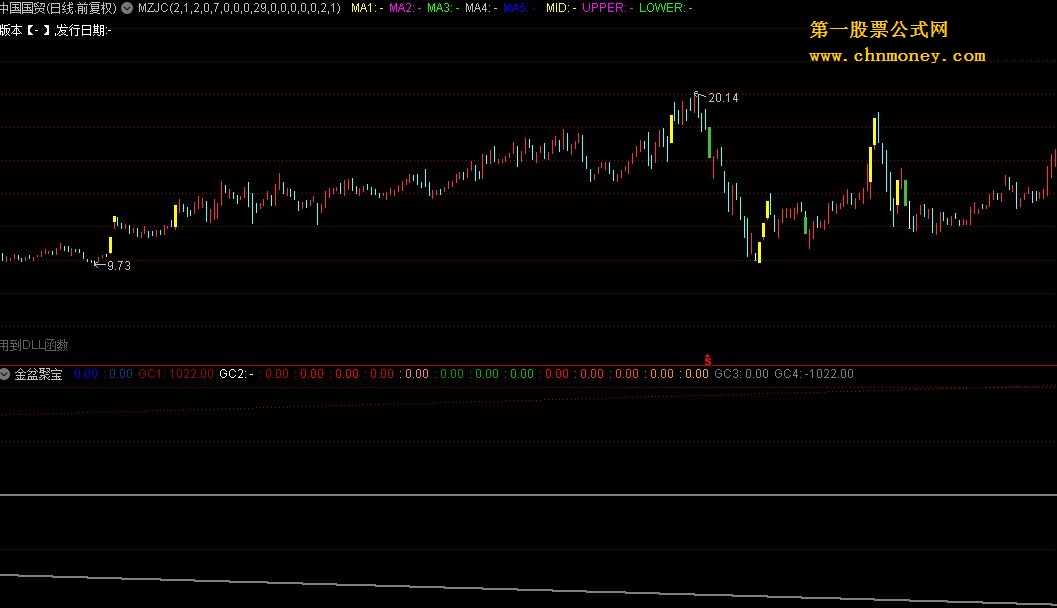Select the MZJC indicator parameter text
The height and width of the screenshot is (608, 1057).
click(x=239, y=8)
